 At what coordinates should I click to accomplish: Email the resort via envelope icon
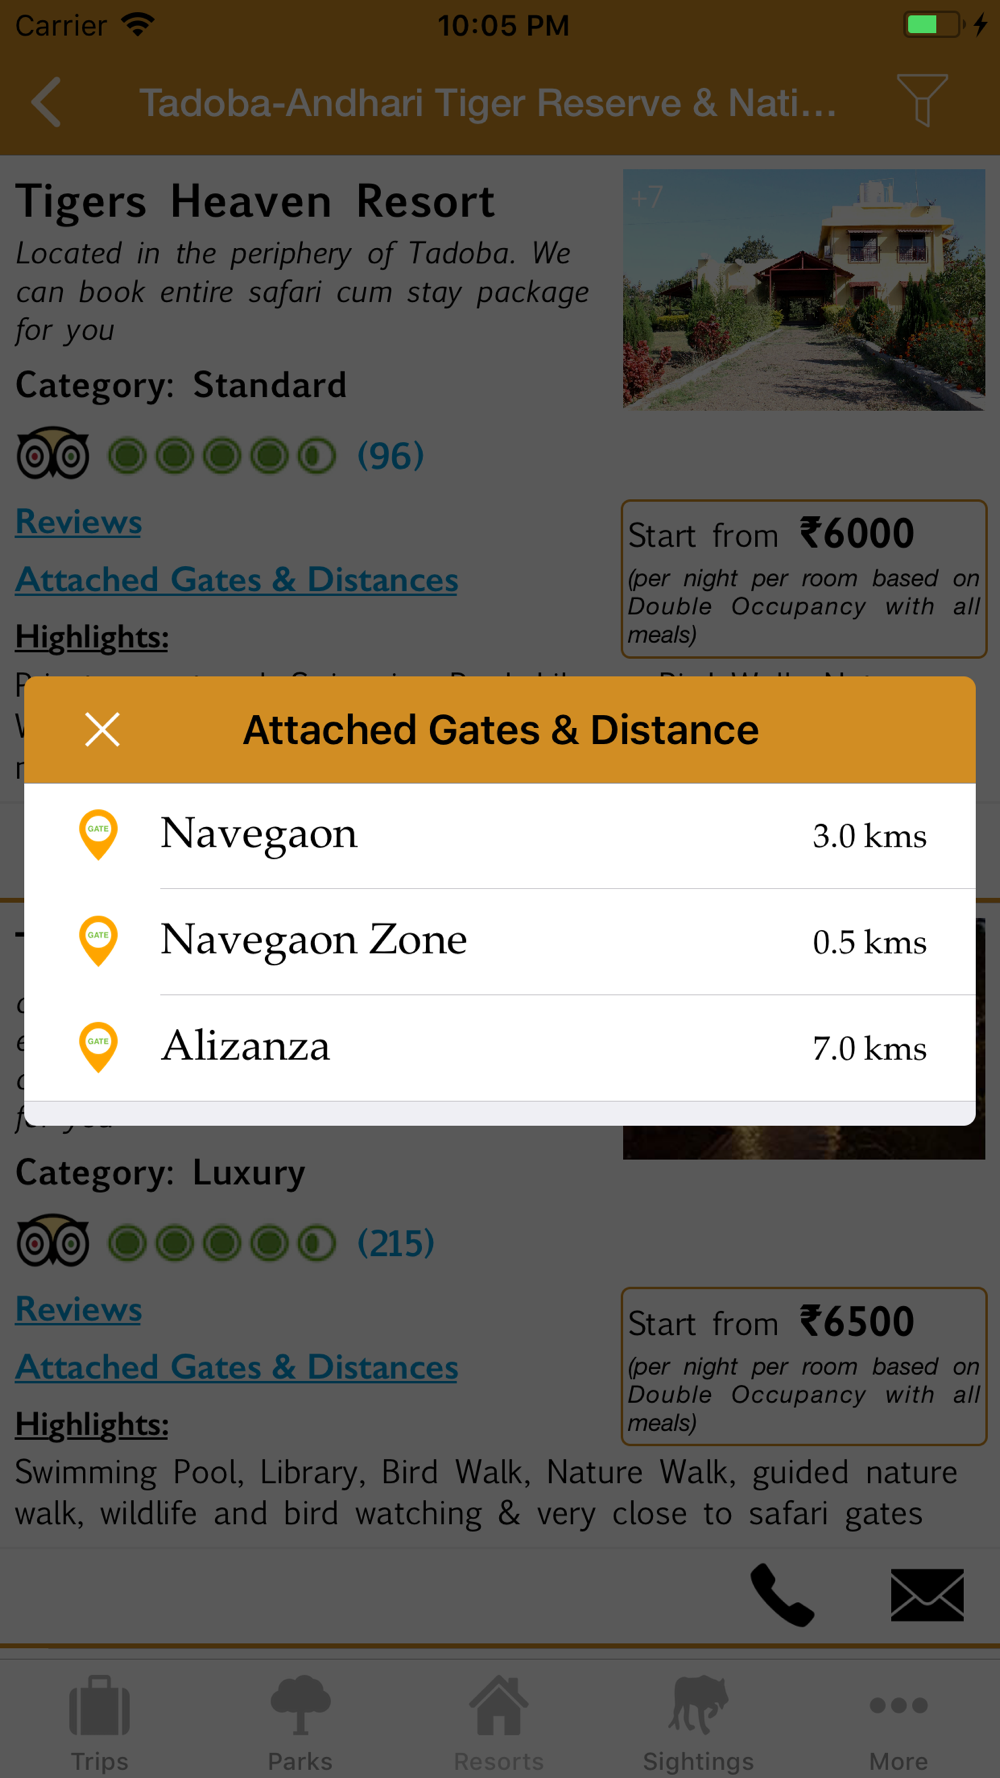927,1595
